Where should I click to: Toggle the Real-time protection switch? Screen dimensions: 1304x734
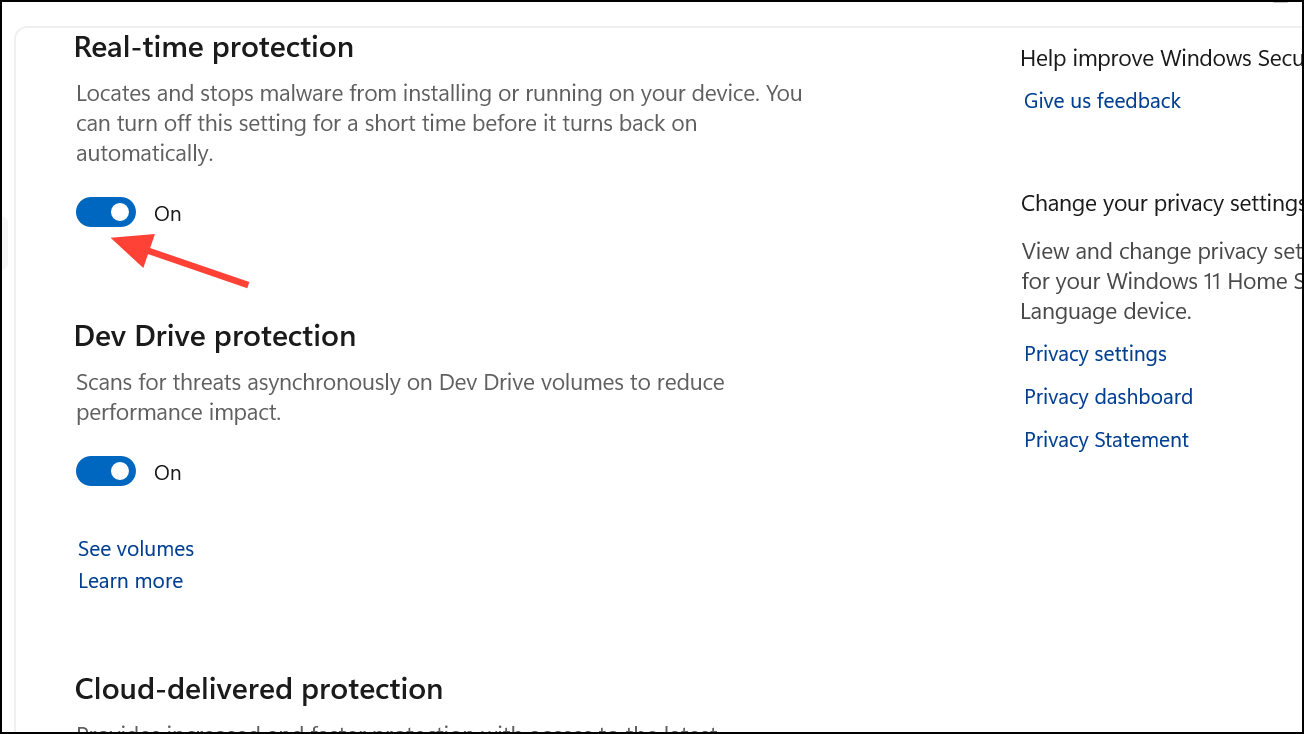[105, 212]
